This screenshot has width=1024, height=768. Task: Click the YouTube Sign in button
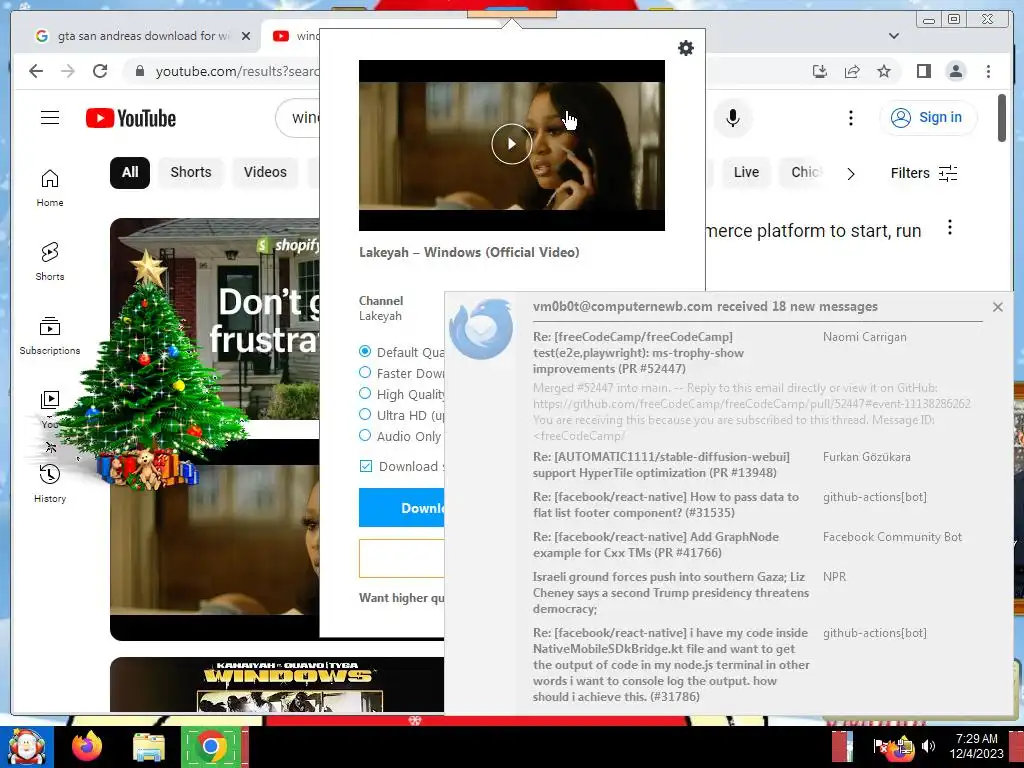coord(928,118)
